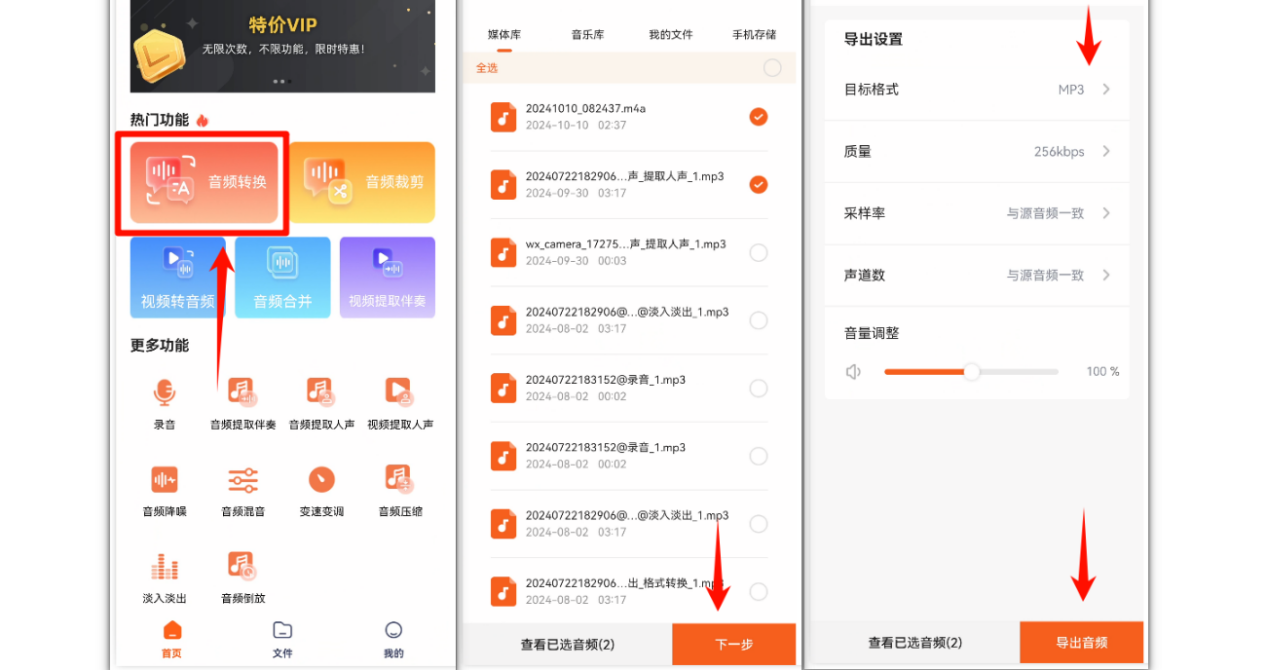Select the wx_camera_17275 file checkbox
Image resolution: width=1266 pixels, height=670 pixels.
coord(758,252)
